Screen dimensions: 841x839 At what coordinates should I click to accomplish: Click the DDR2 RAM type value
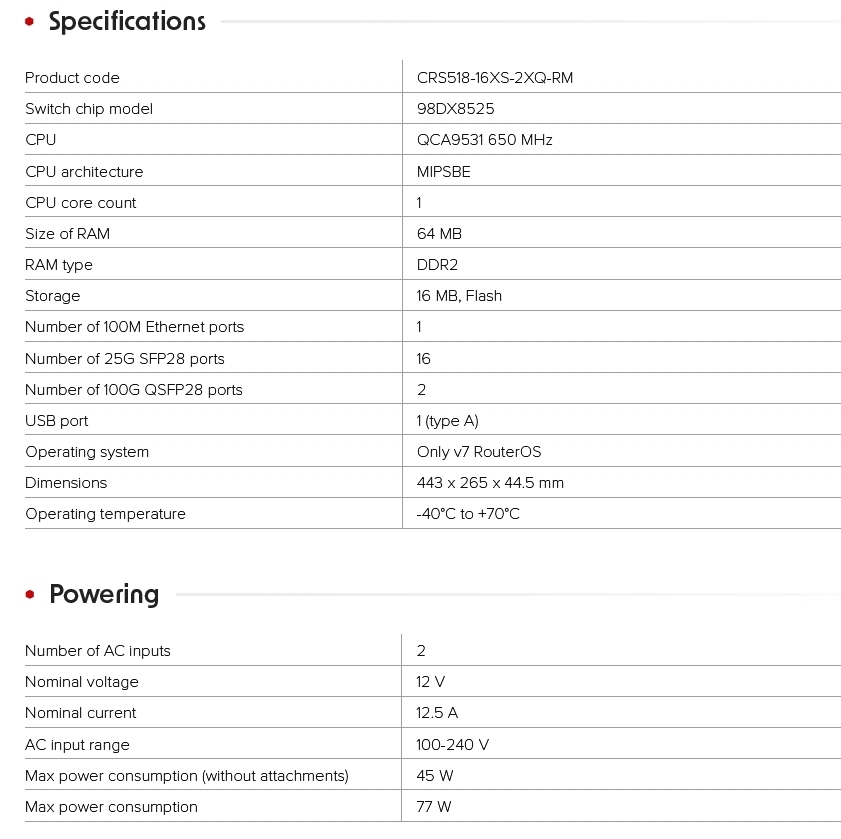436,265
